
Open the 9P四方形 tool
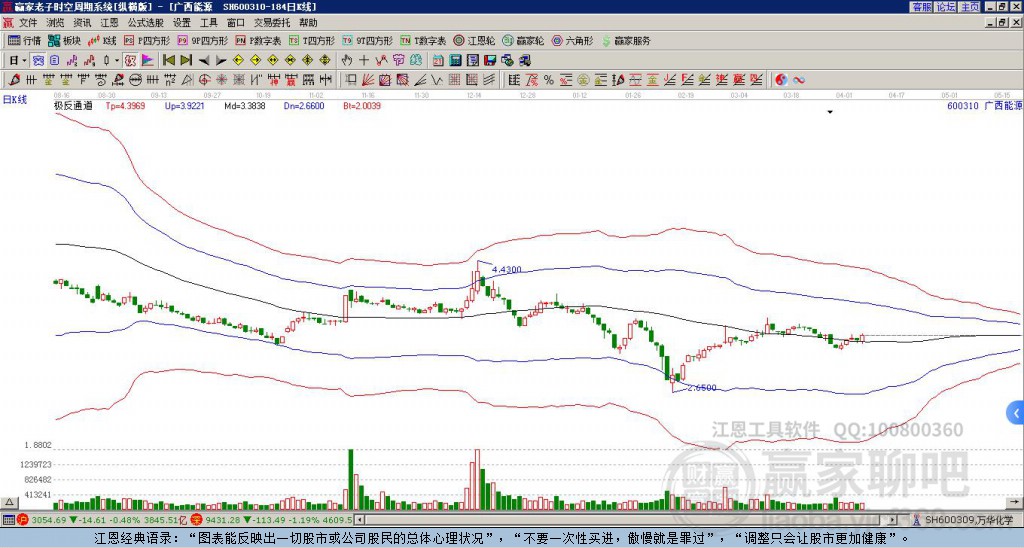[x=202, y=40]
